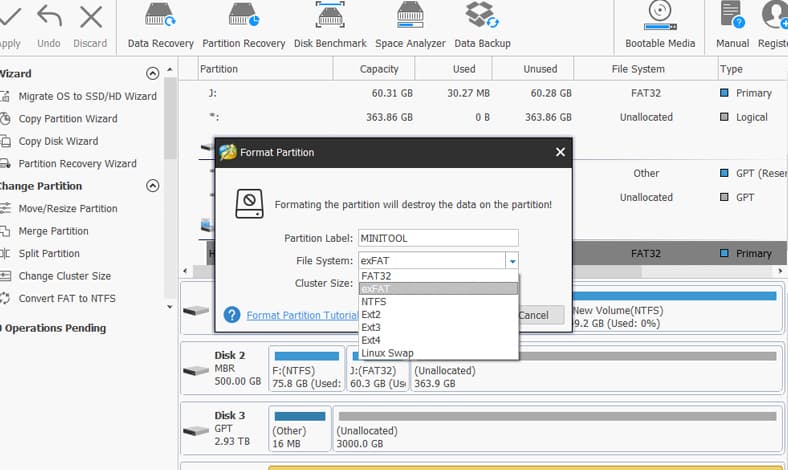
Task: Open Data Backup tool
Action: tap(482, 26)
